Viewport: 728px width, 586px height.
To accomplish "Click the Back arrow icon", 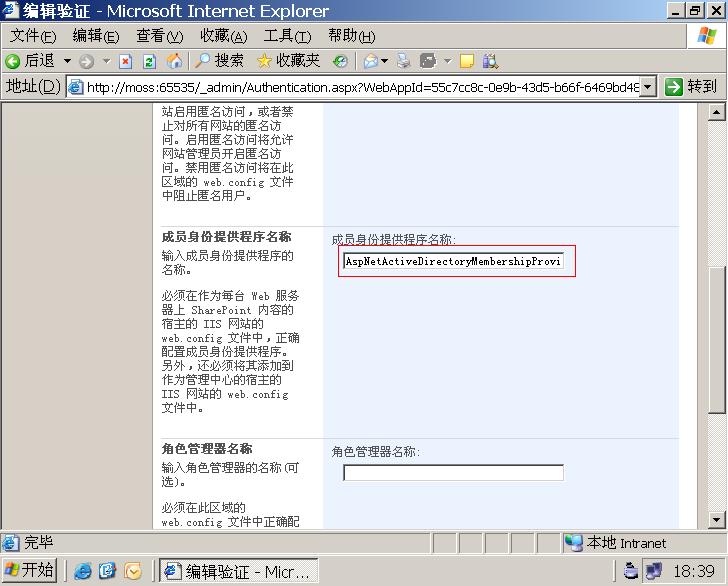I will [x=13, y=61].
